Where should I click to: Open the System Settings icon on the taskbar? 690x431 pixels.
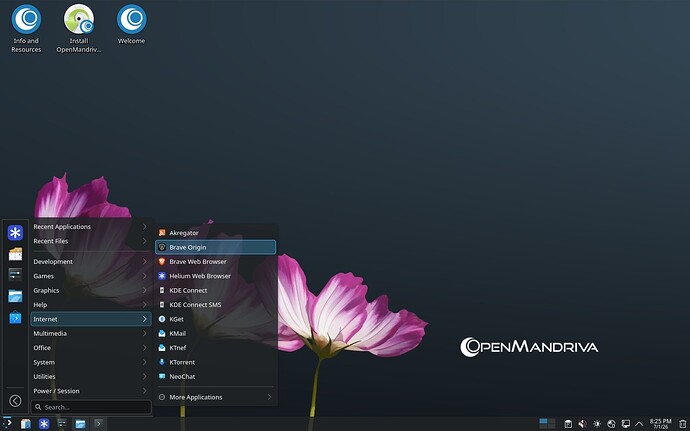click(62, 424)
